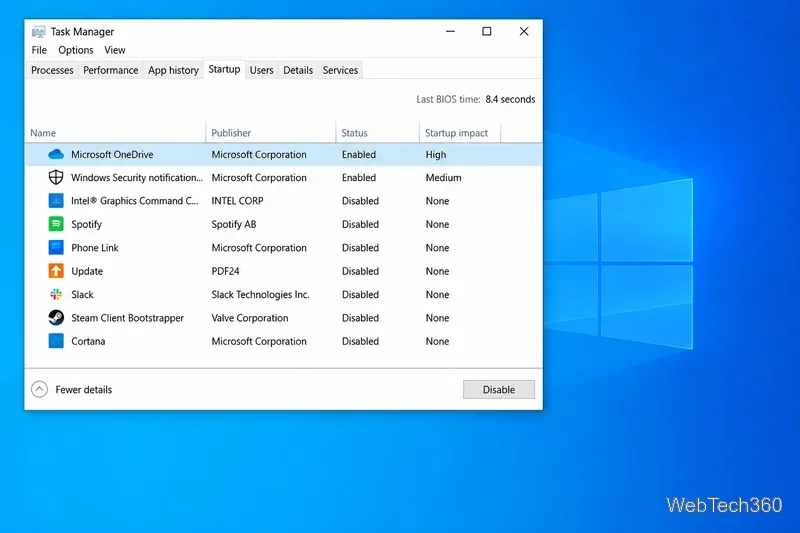Click OneDrive's Enabled status cell
Screen dimensions: 800x533
[359, 155]
